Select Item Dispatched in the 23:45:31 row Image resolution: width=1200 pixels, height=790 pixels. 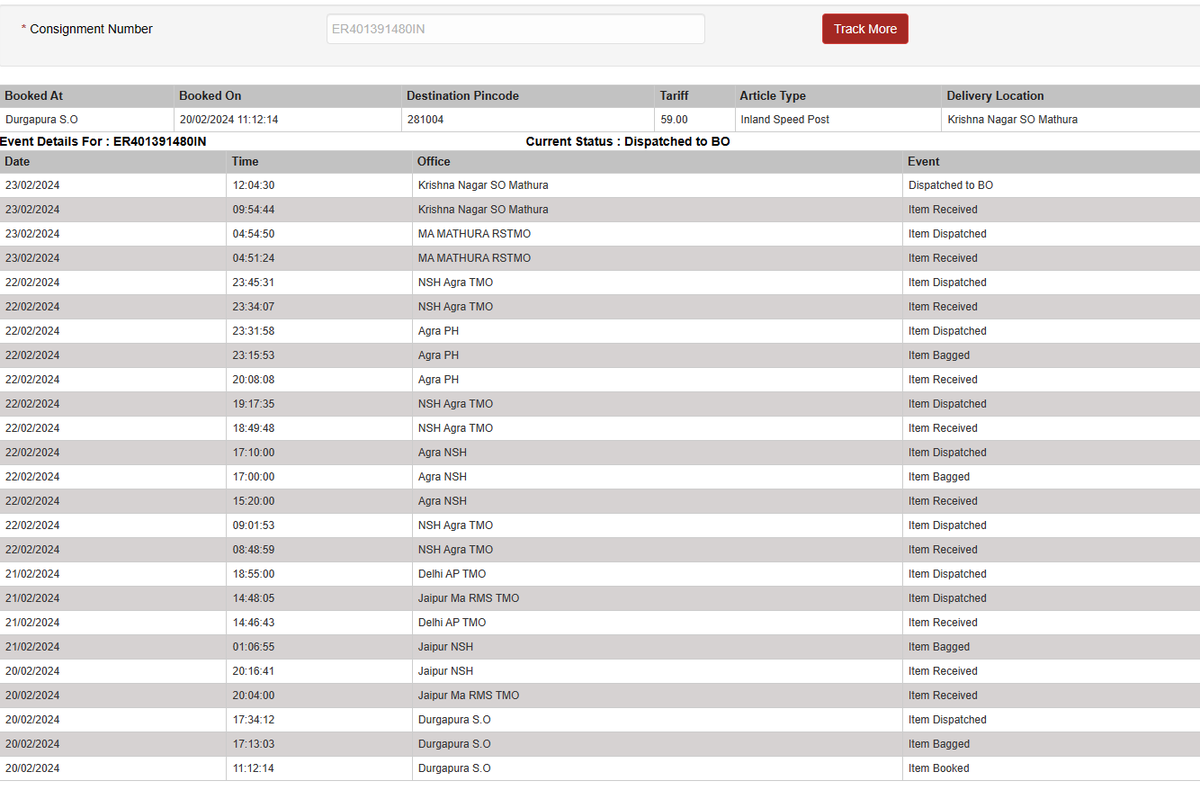pos(947,282)
